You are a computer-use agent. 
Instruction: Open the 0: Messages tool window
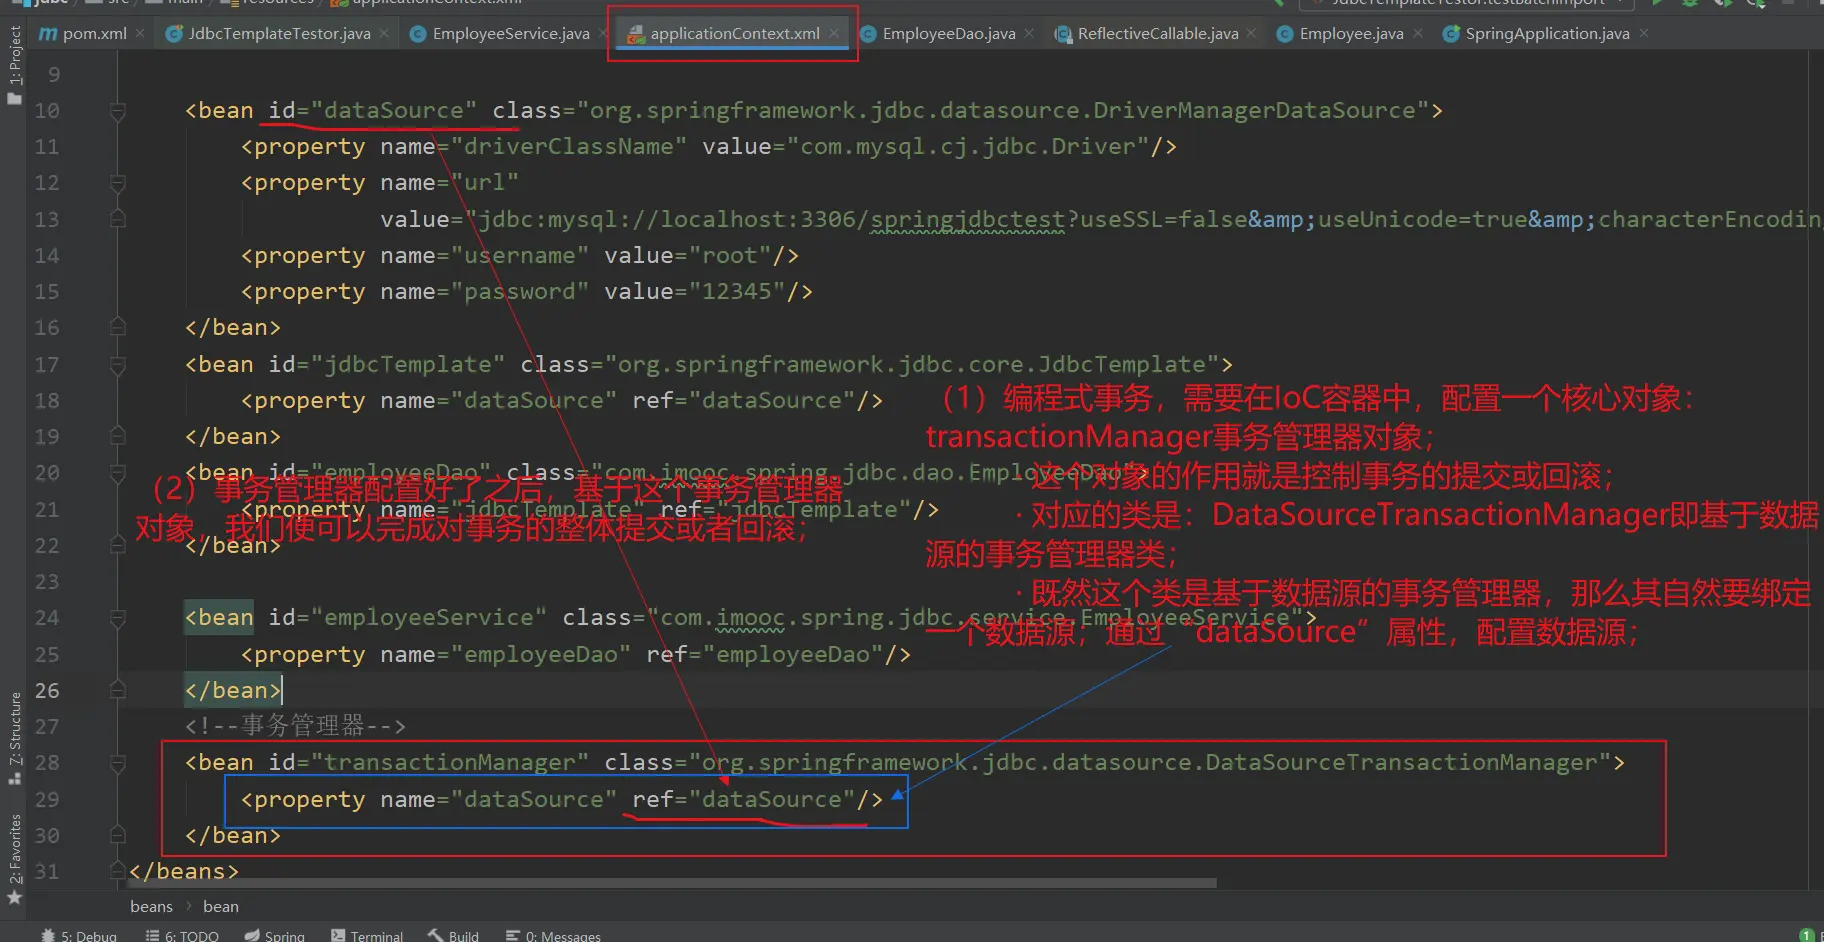click(x=553, y=936)
